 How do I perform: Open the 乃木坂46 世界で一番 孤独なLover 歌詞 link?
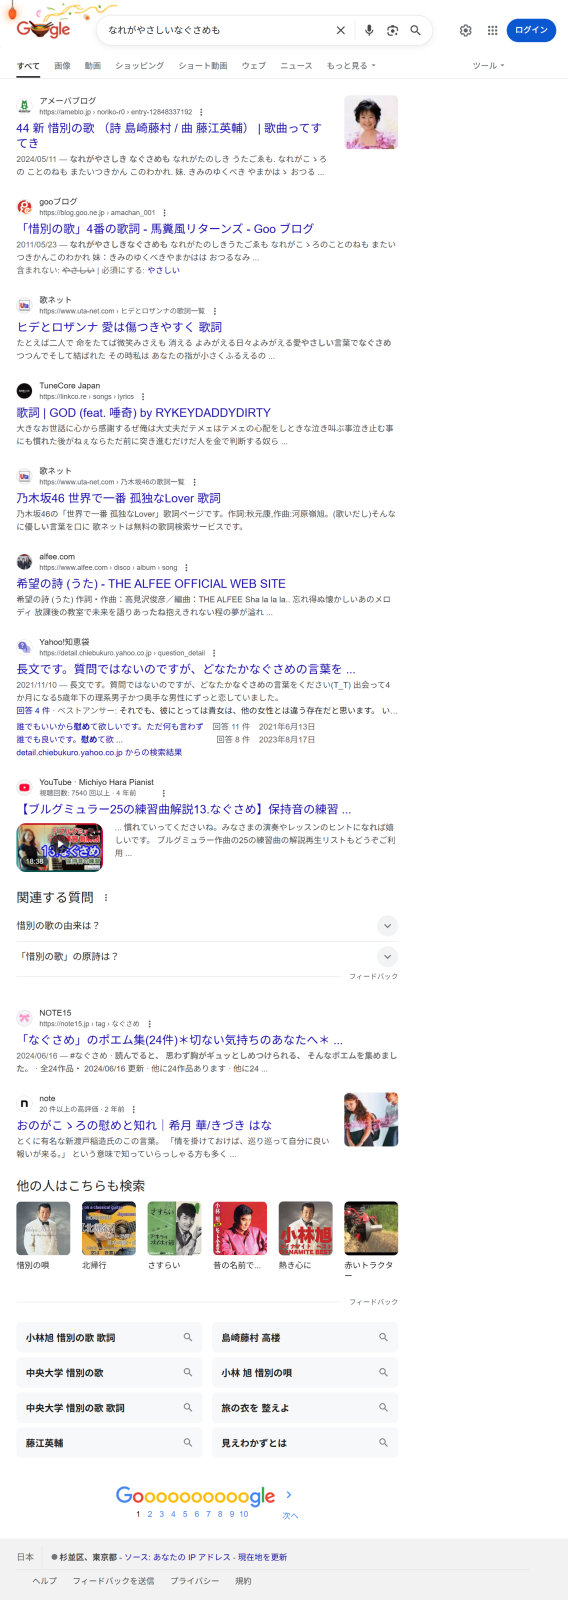coord(118,498)
